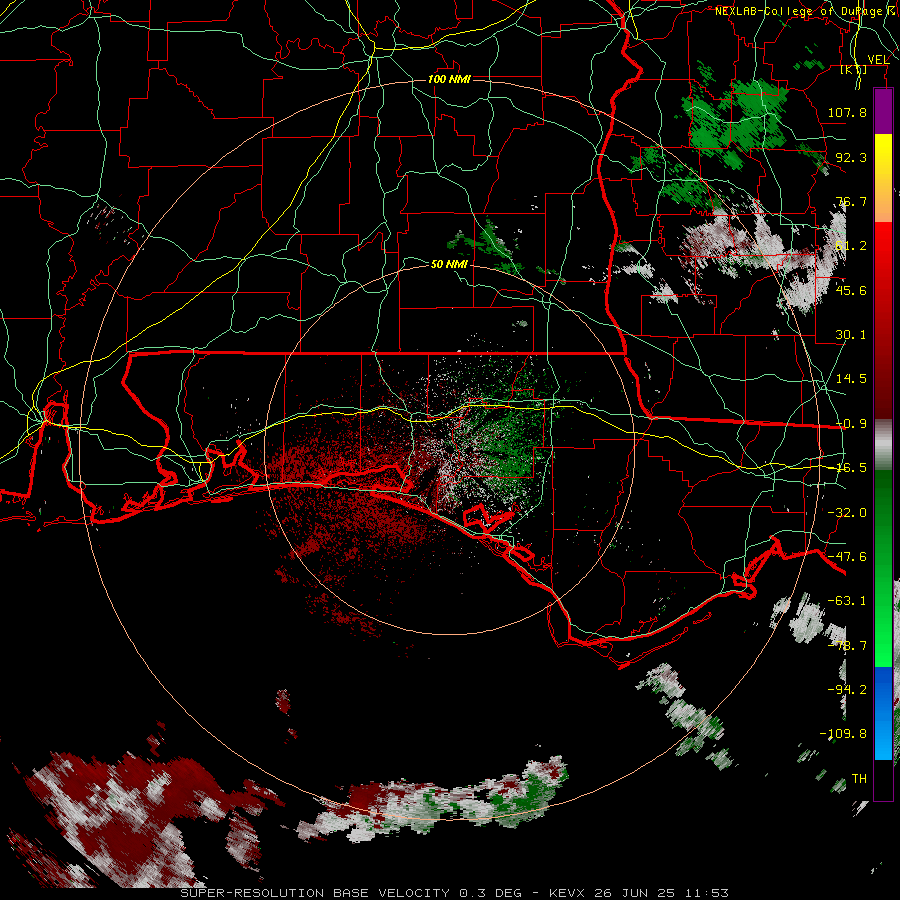900x900 pixels.
Task: Click the VEL legend heading
Action: click(878, 60)
